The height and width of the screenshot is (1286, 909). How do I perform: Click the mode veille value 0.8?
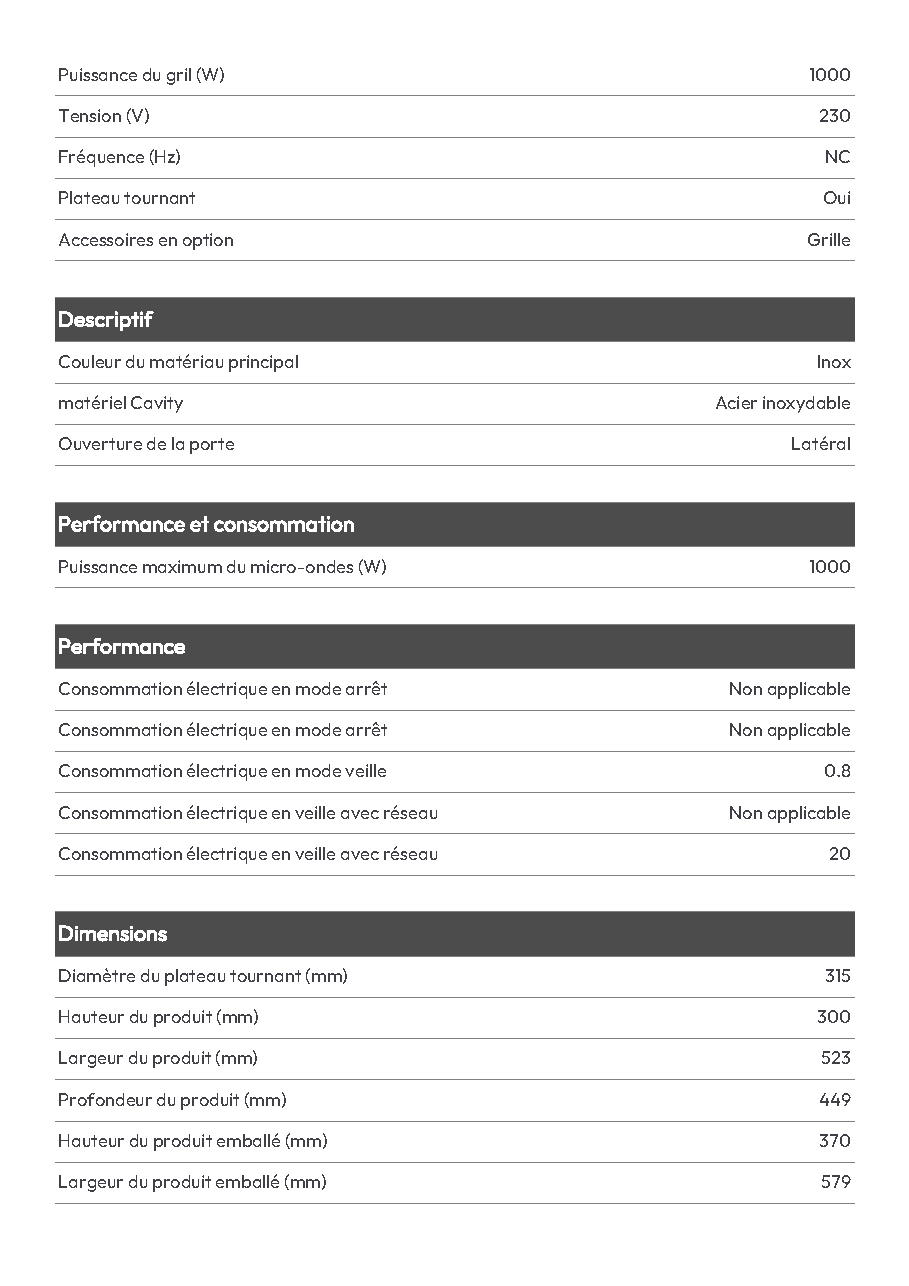point(838,771)
